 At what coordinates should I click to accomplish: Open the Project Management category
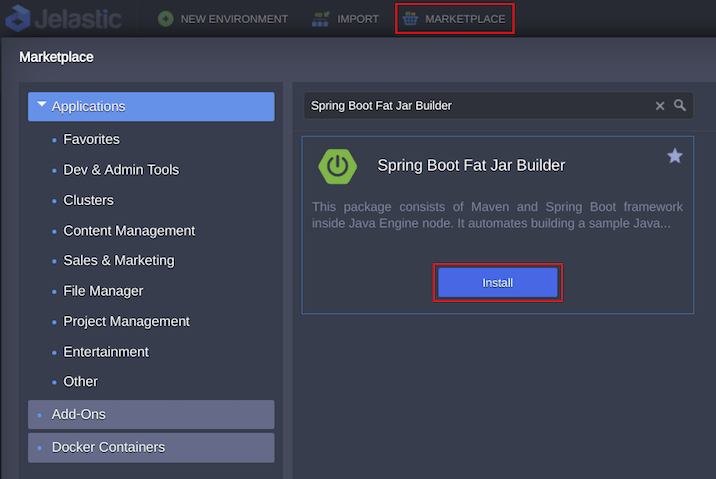pyautogui.click(x=126, y=321)
